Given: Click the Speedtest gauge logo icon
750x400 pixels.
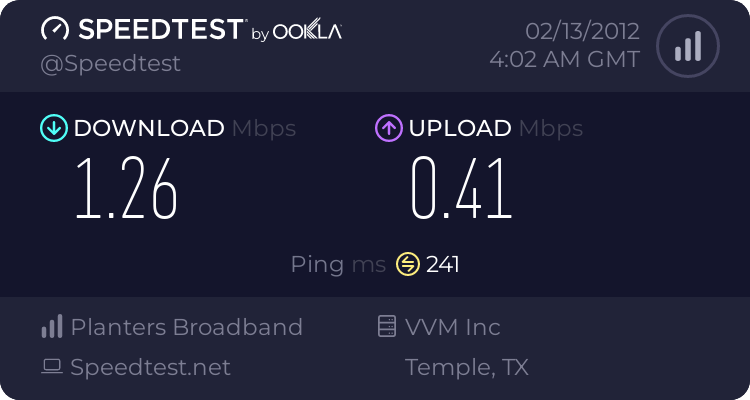Looking at the screenshot, I should pos(55,29).
